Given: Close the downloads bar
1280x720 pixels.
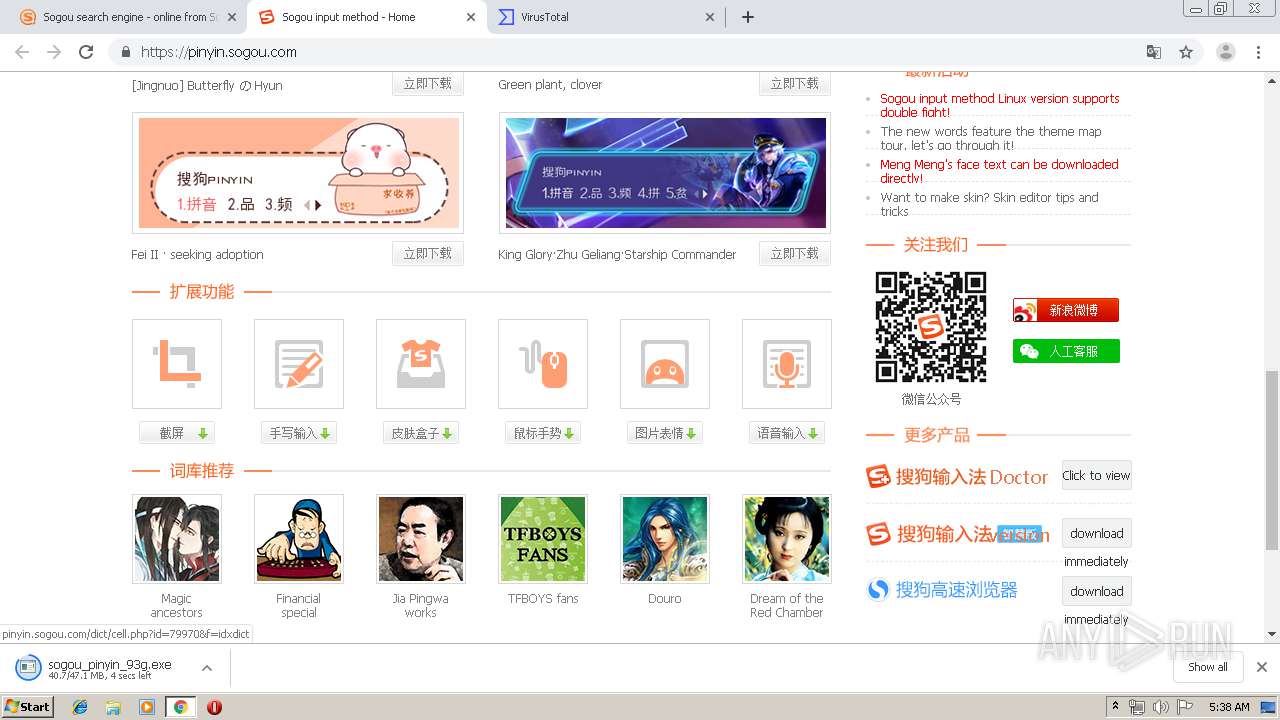Looking at the screenshot, I should pos(1262,667).
